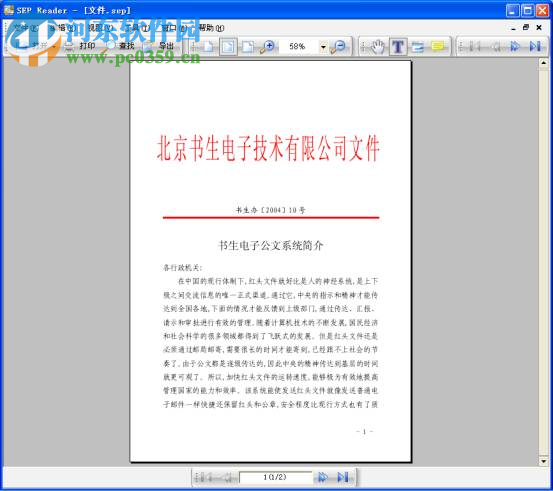The image size is (553, 491).
Task: Select the third page-layout view icon
Action: click(x=248, y=47)
